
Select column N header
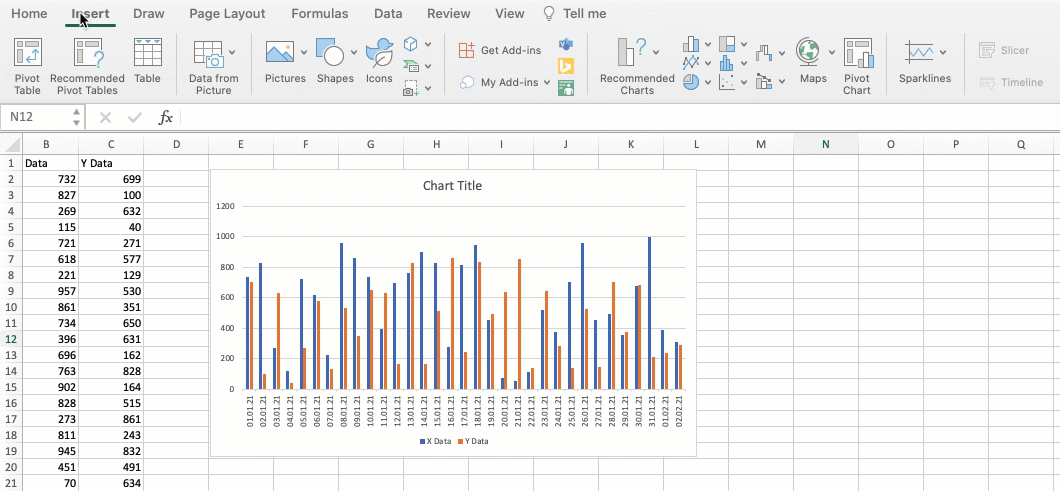825,144
